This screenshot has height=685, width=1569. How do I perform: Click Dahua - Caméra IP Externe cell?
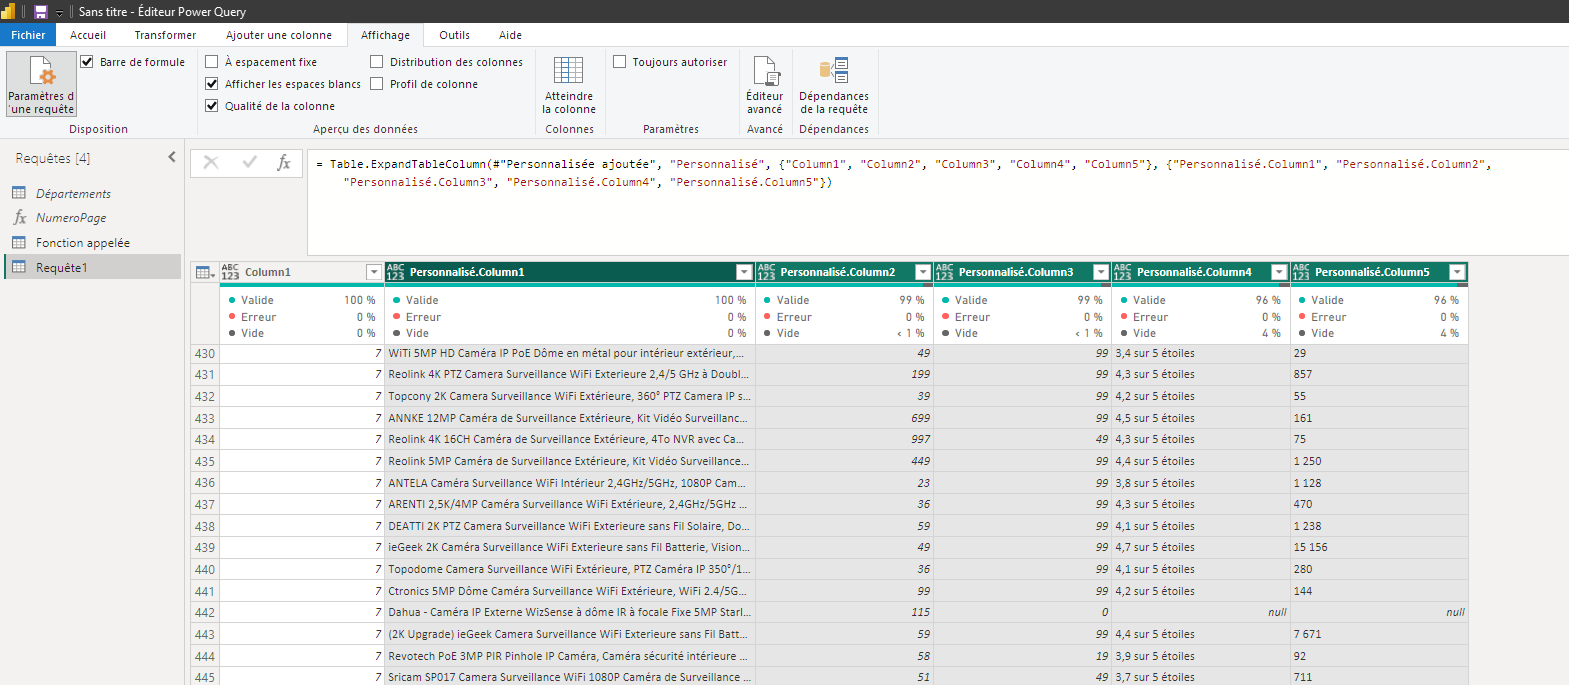pos(570,612)
